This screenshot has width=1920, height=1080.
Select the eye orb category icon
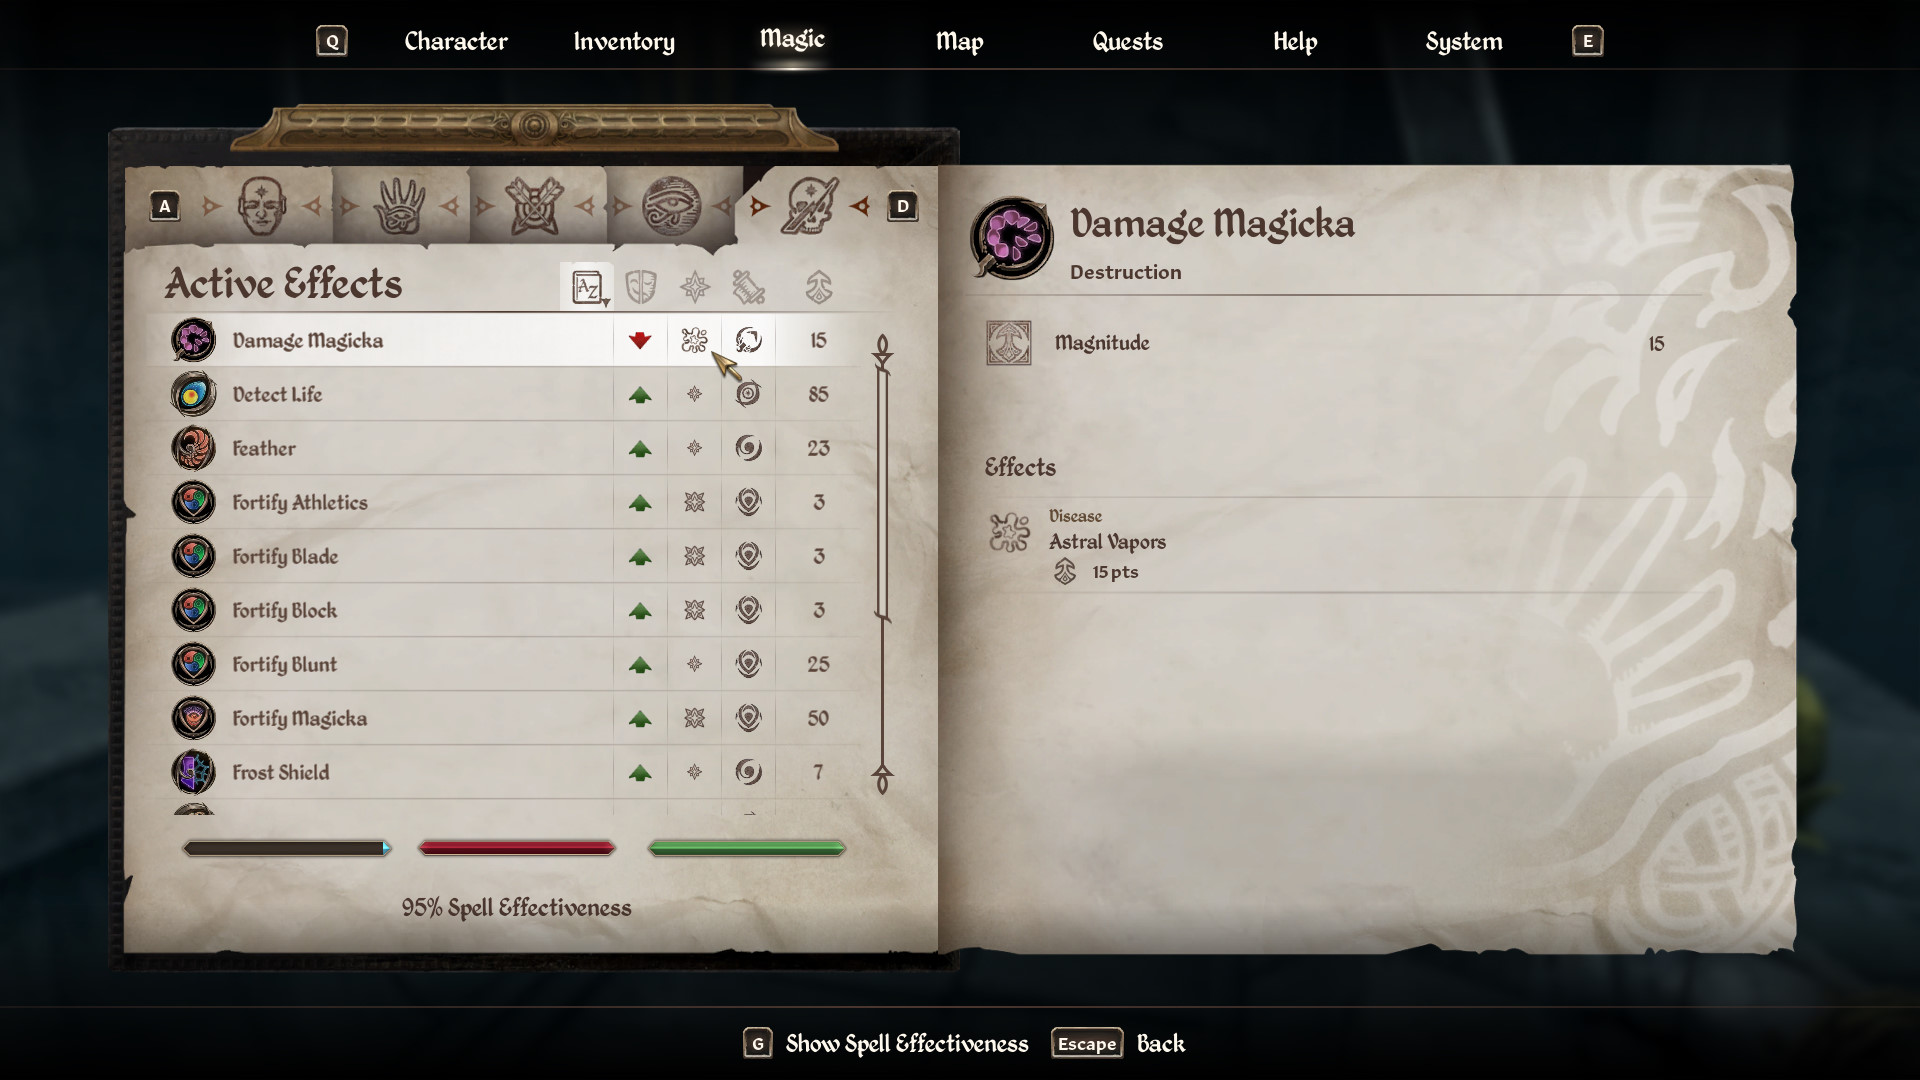click(x=671, y=206)
